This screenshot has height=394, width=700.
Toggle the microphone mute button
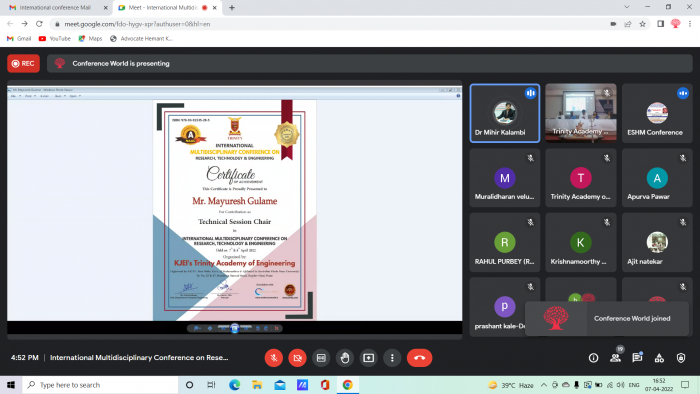coord(274,358)
